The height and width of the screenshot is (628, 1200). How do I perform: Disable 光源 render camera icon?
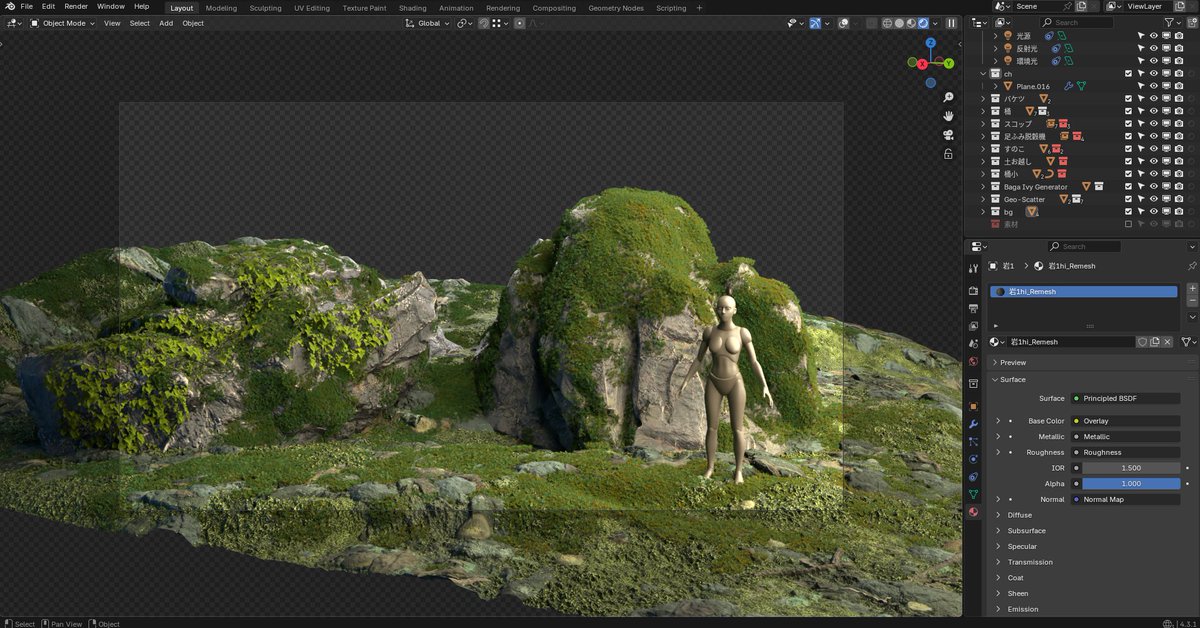(1178, 35)
